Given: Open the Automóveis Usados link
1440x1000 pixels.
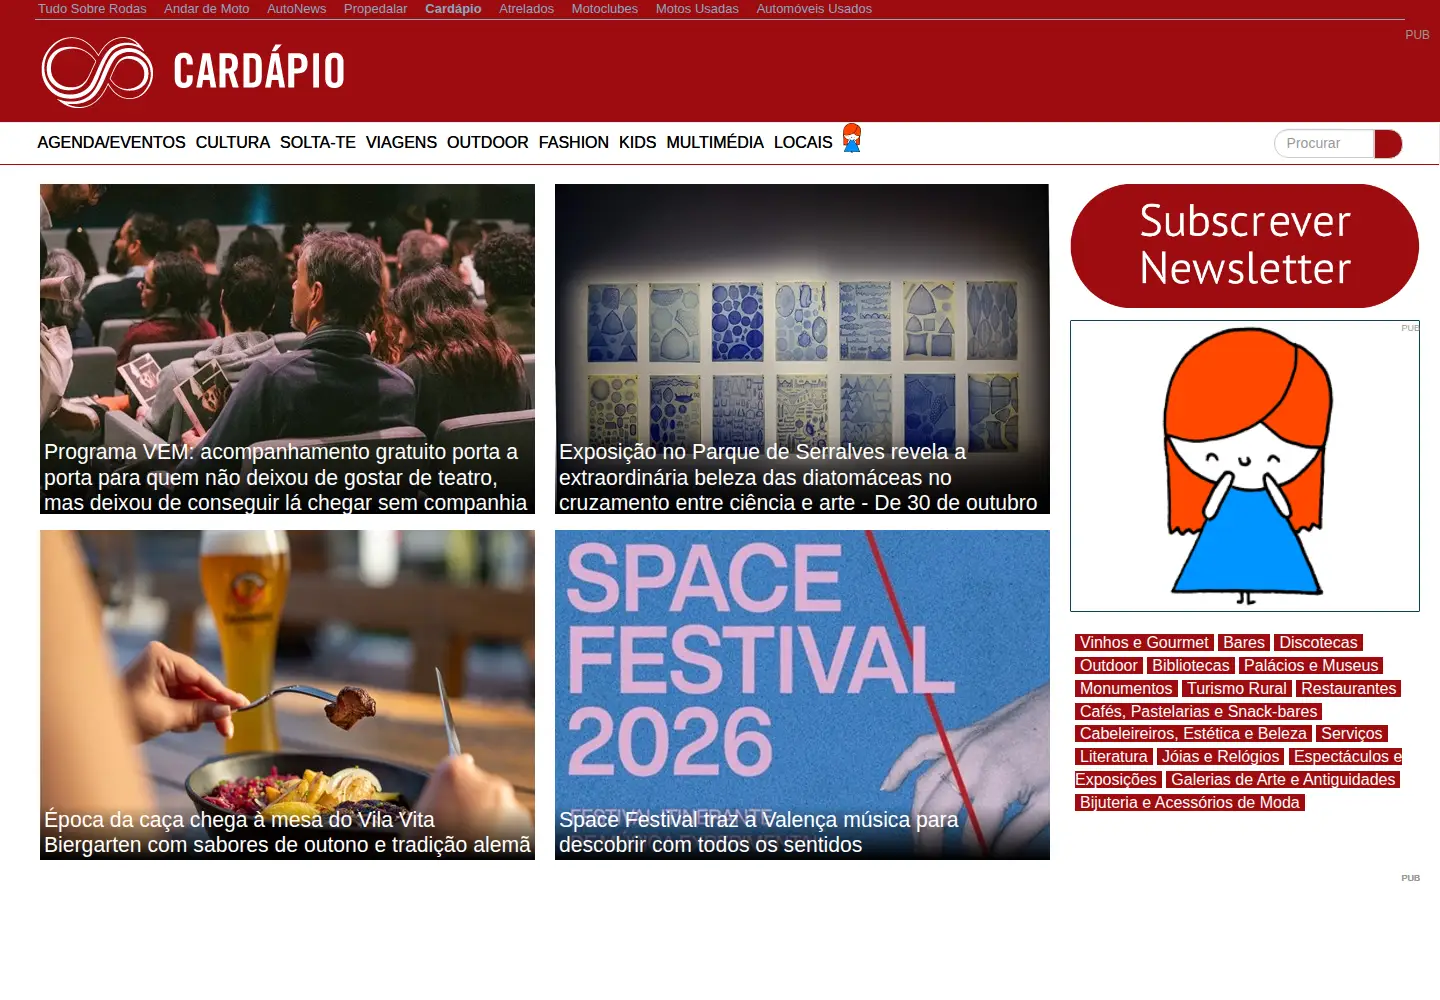Looking at the screenshot, I should click(x=814, y=9).
